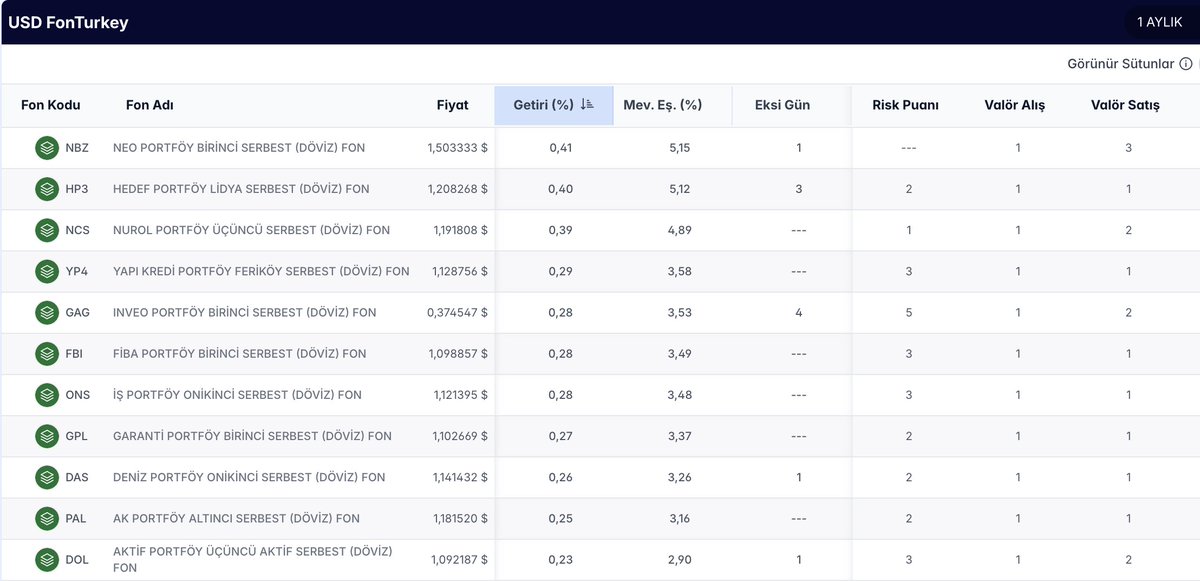The height and width of the screenshot is (581, 1200).
Task: Click the return value 0,23
Action: [561, 560]
